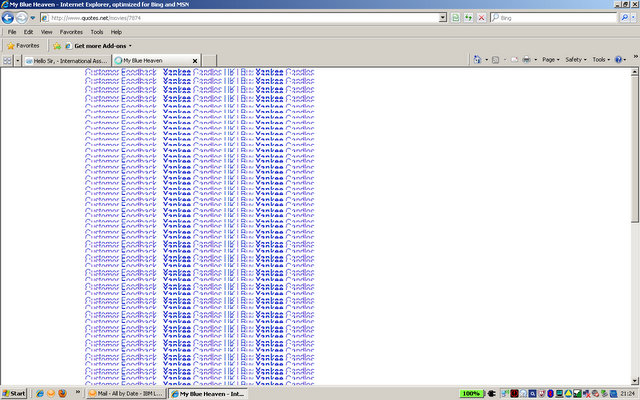Click the Favorites star button

point(23,46)
